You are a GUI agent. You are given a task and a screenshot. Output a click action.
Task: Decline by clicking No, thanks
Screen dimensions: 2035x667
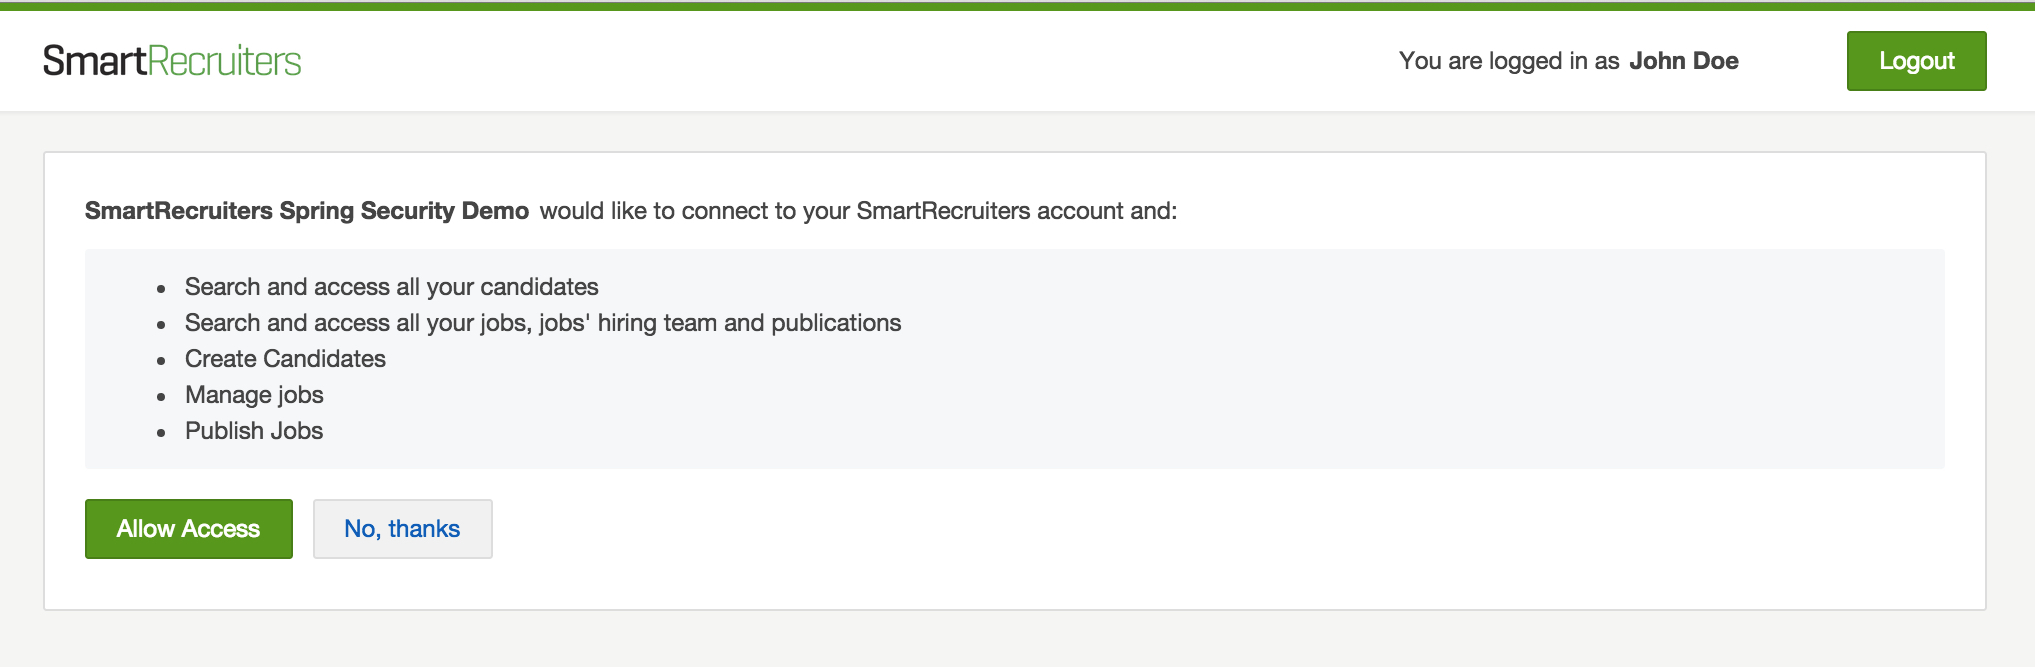[x=402, y=529]
